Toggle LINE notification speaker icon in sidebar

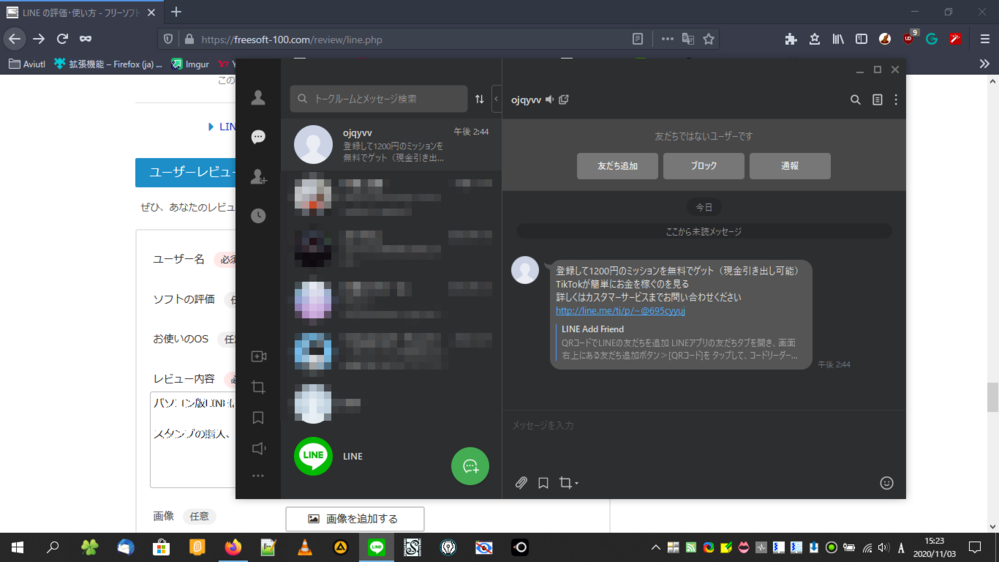click(x=258, y=449)
